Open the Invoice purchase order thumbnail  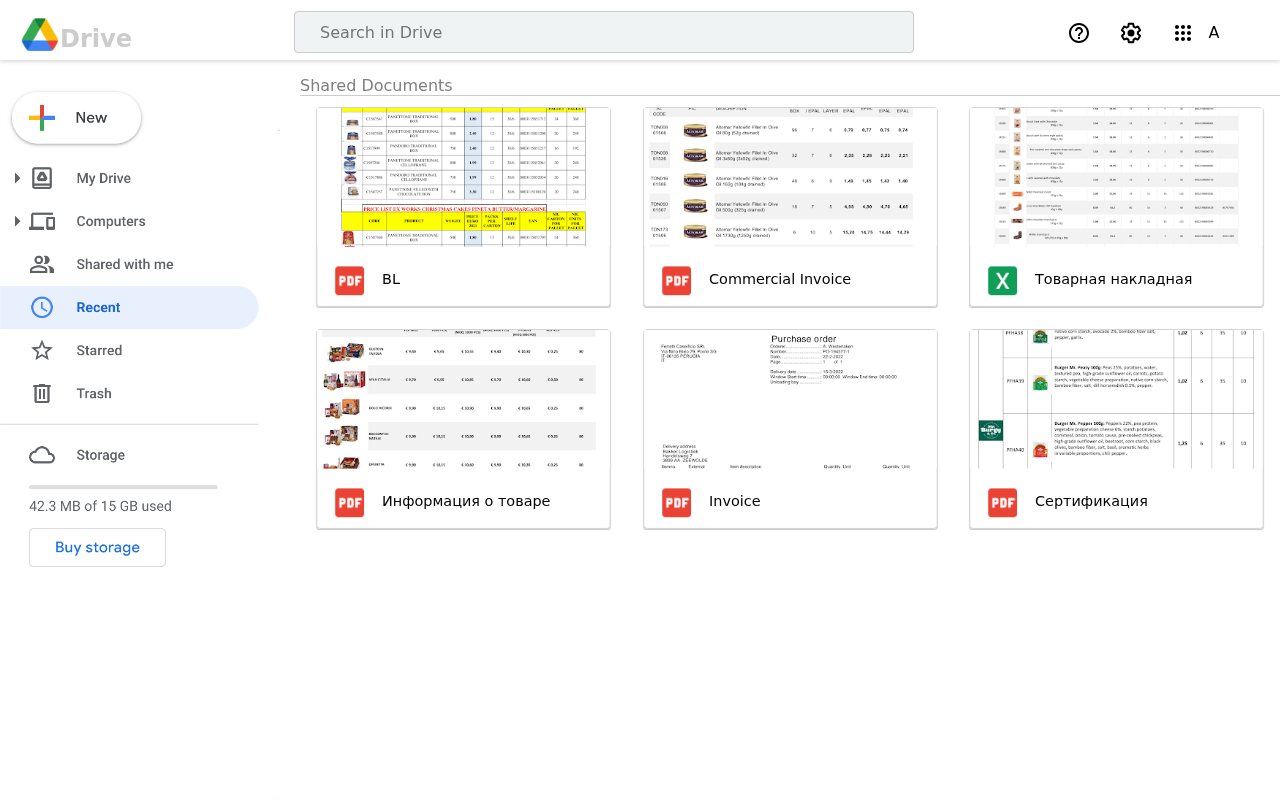790,399
